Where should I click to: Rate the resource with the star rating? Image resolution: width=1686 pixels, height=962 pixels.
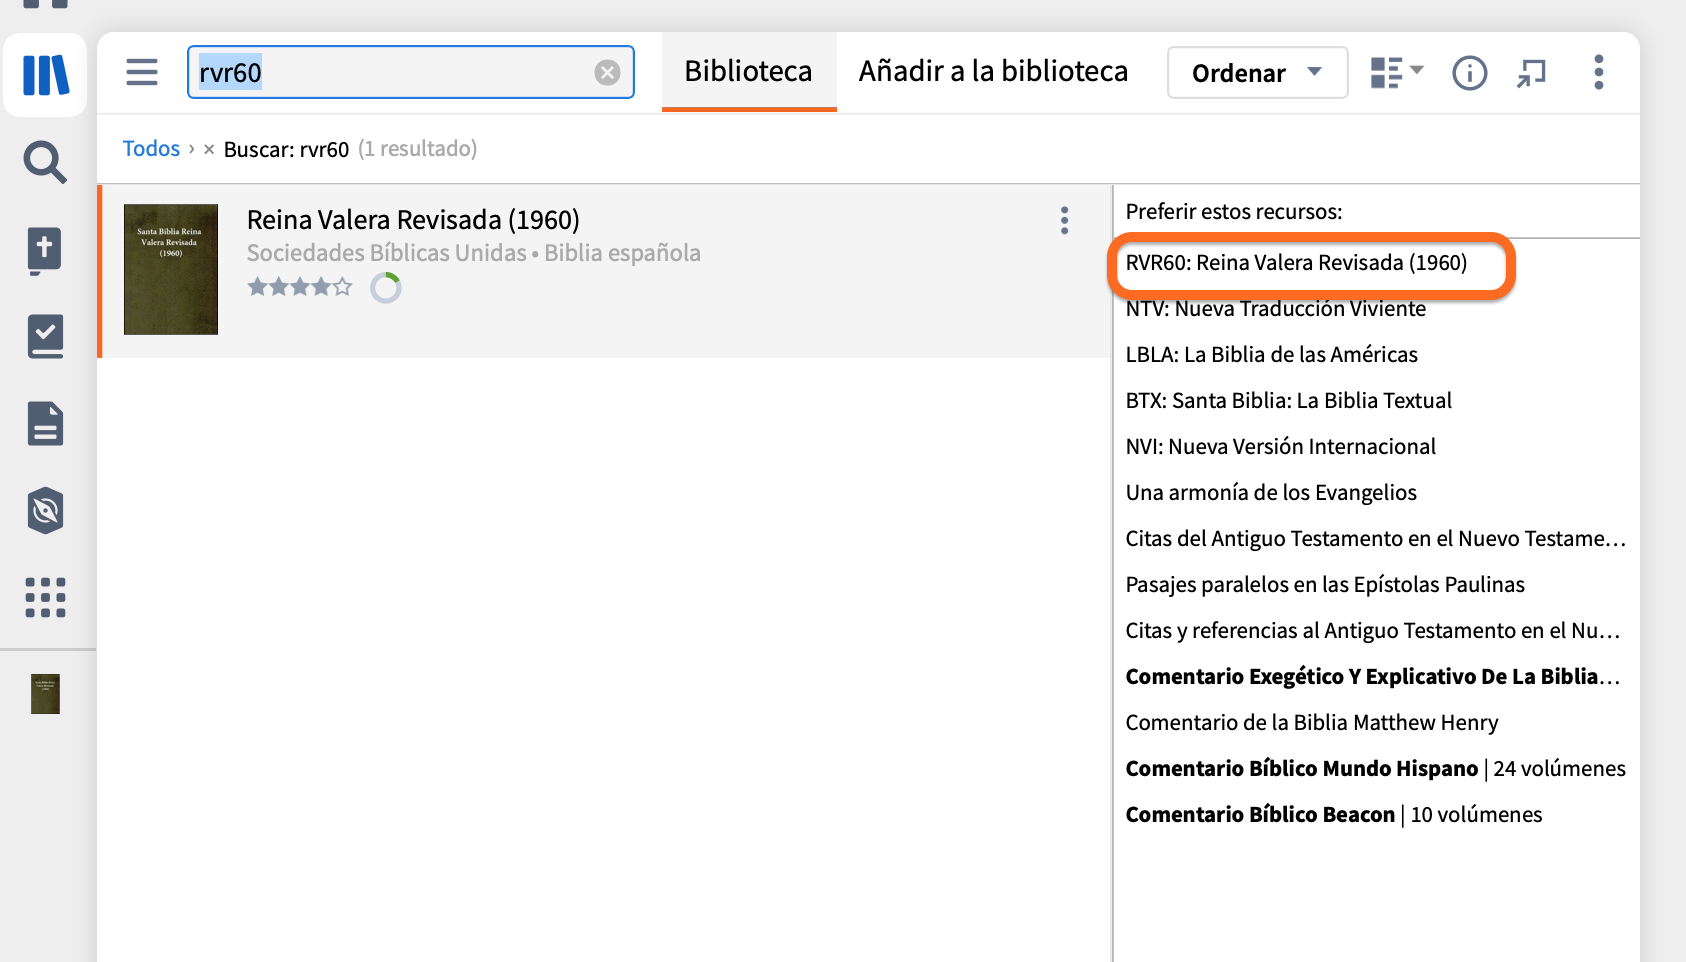pyautogui.click(x=300, y=287)
